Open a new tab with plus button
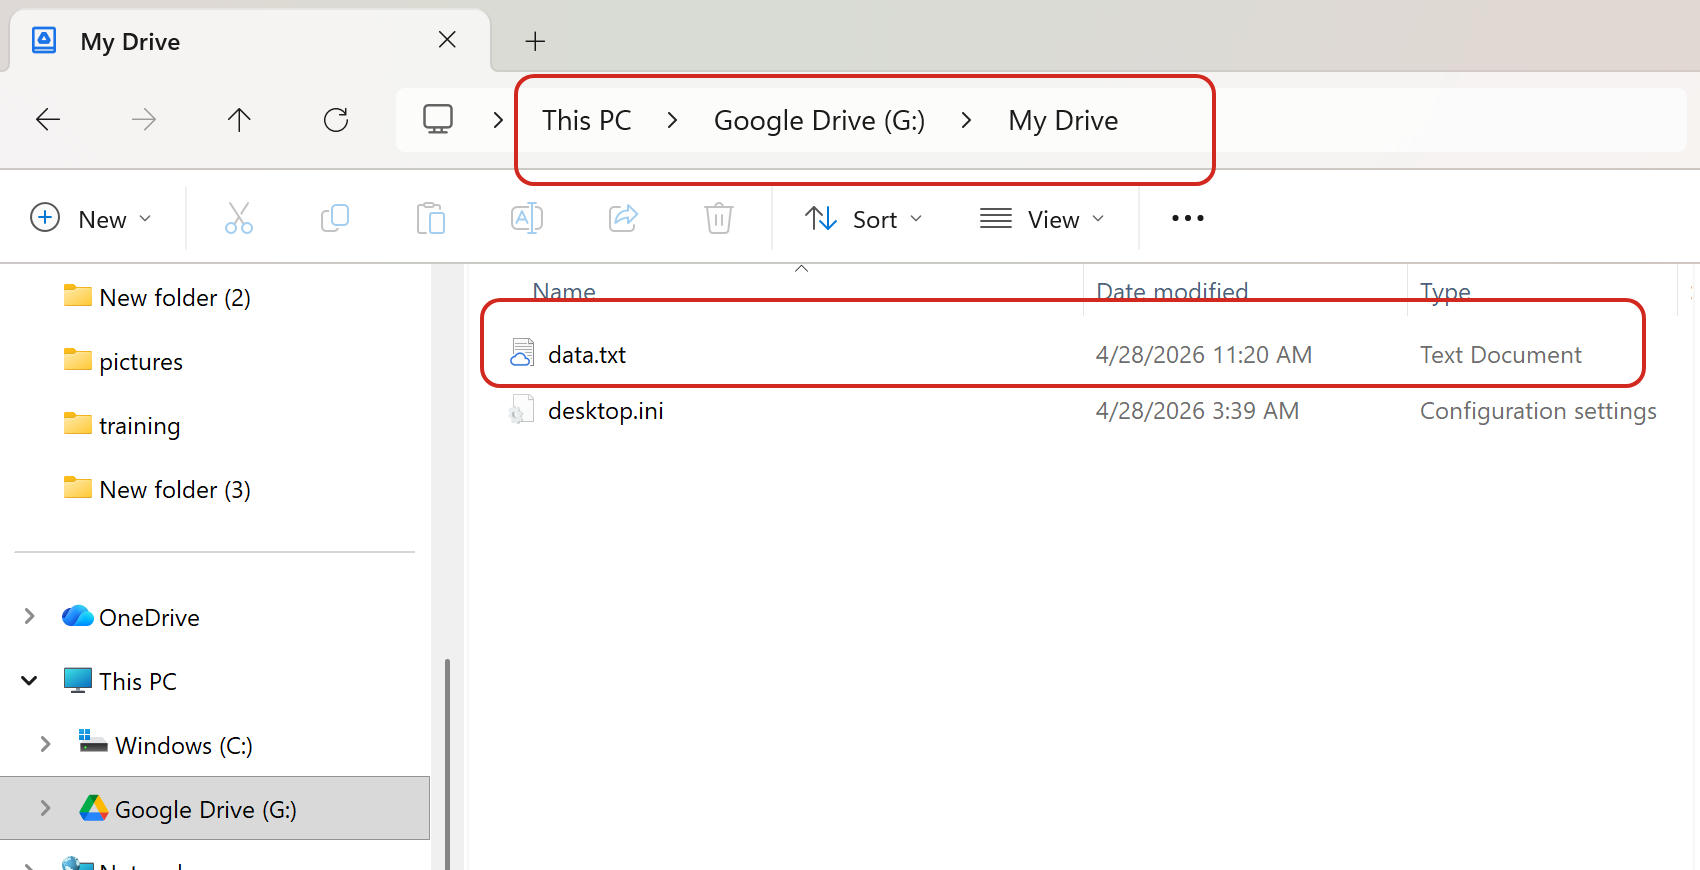 tap(535, 41)
